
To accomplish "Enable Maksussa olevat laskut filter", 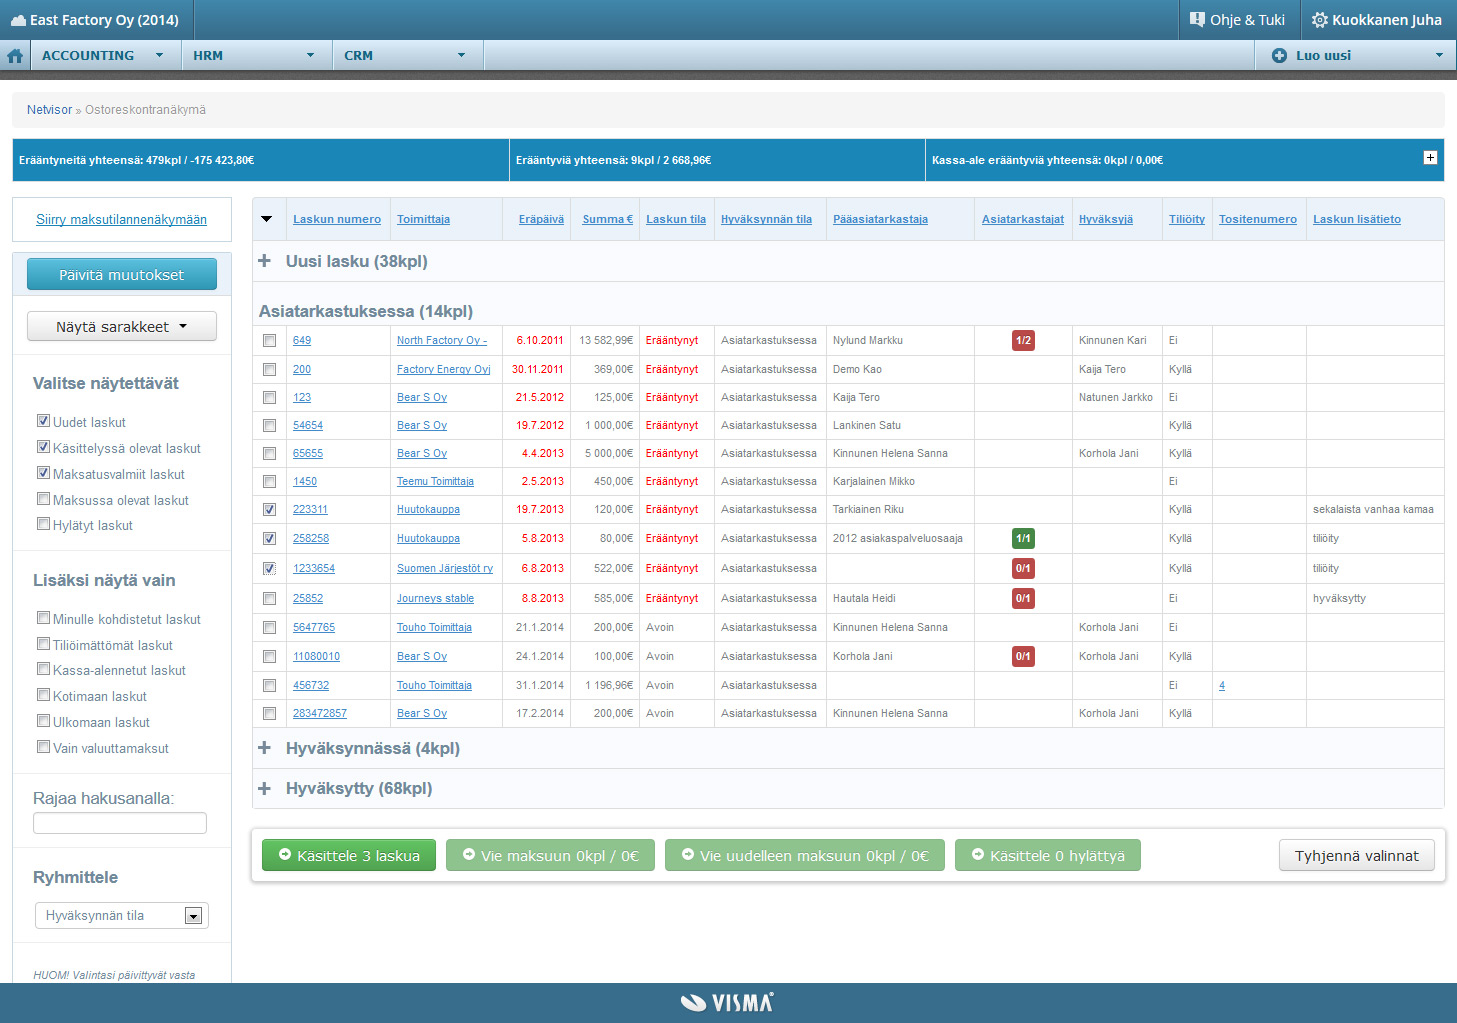I will click(43, 499).
